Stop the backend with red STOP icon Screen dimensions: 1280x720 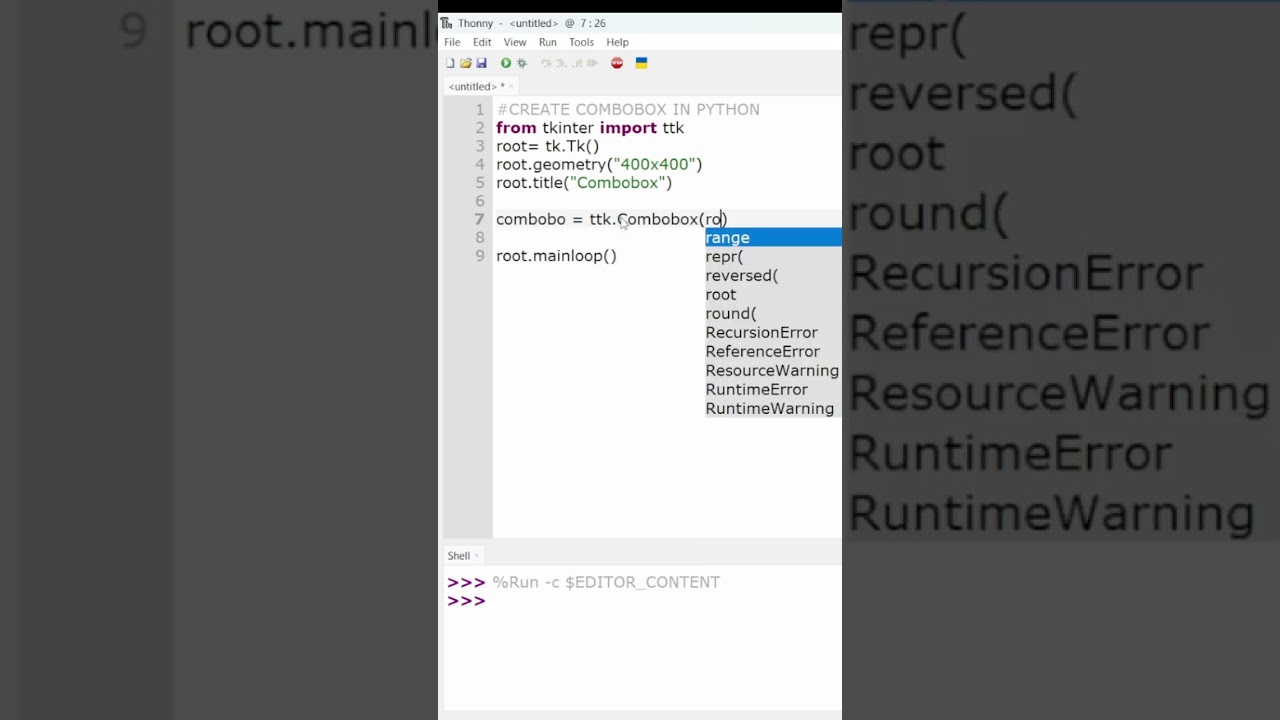click(617, 63)
